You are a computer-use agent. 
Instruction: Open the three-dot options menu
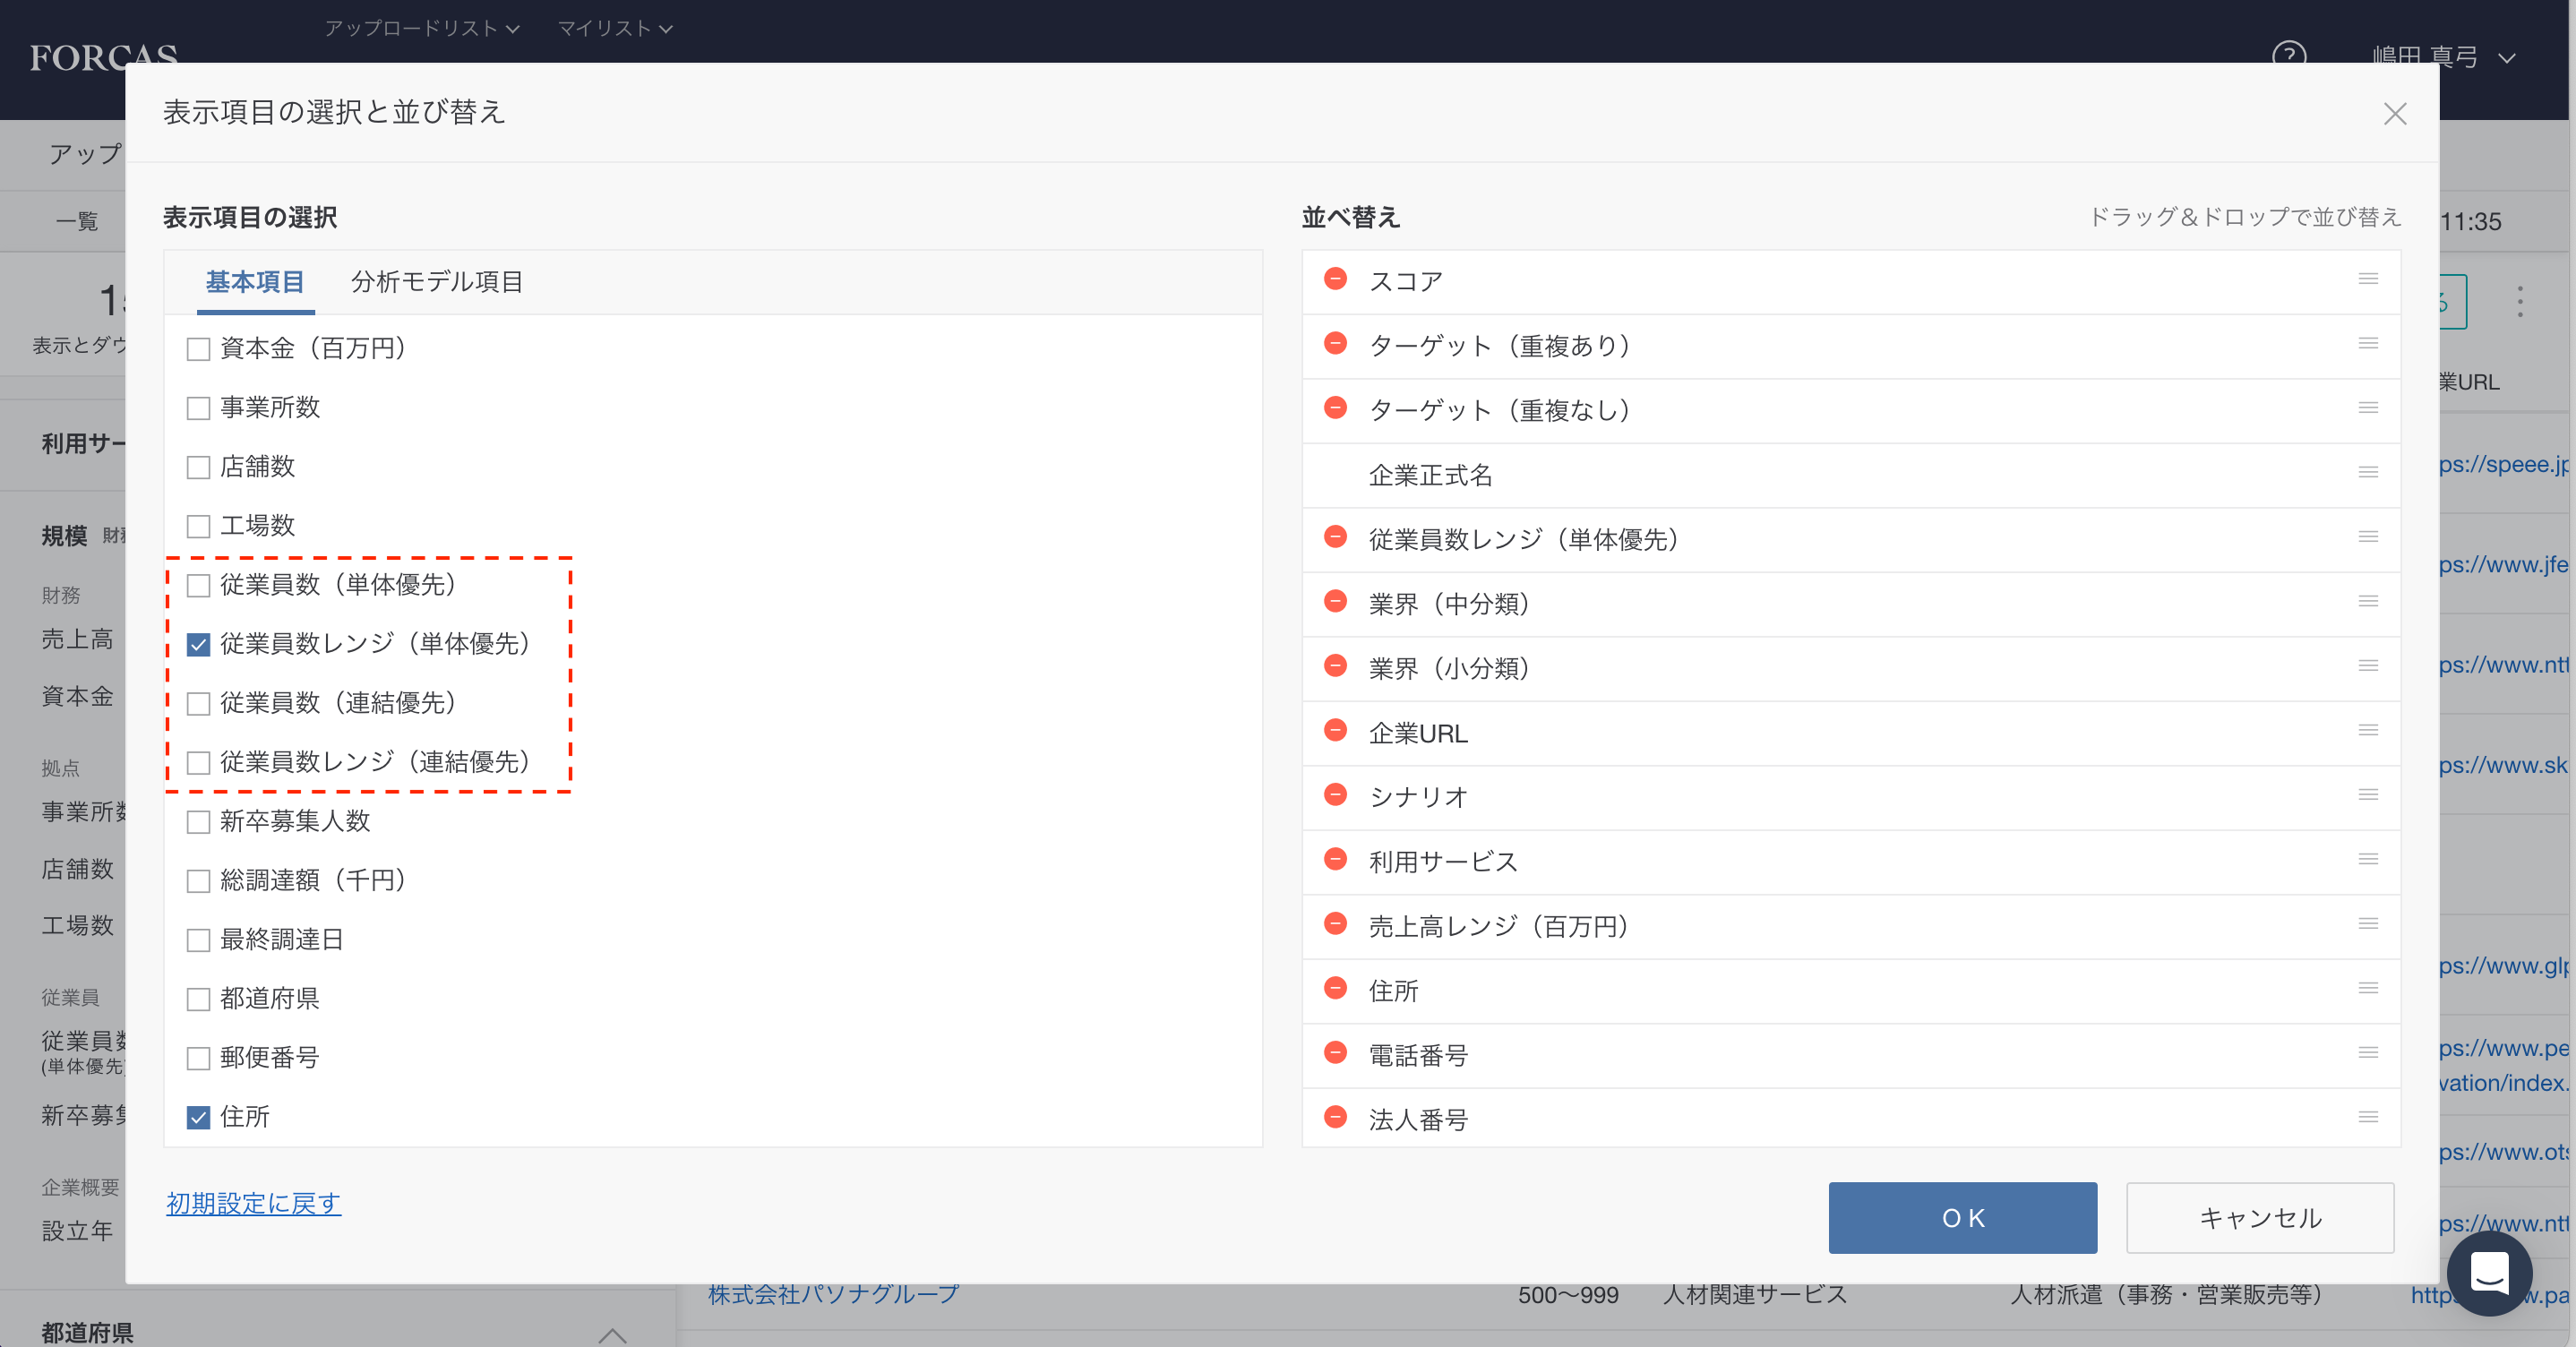(2521, 299)
